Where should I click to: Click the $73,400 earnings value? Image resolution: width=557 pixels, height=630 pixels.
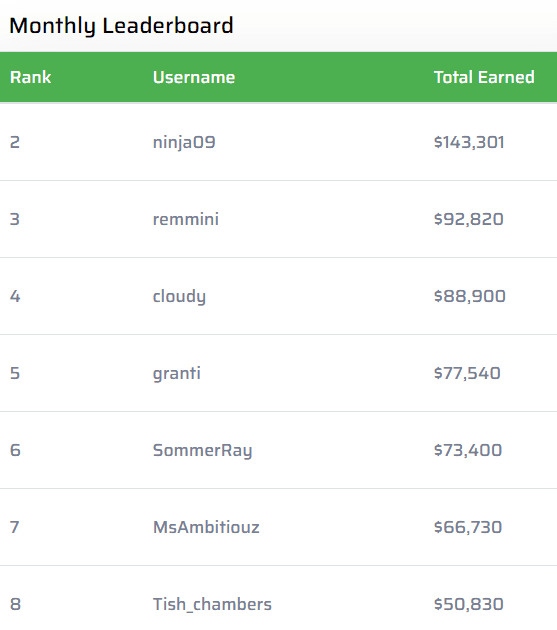coord(468,450)
